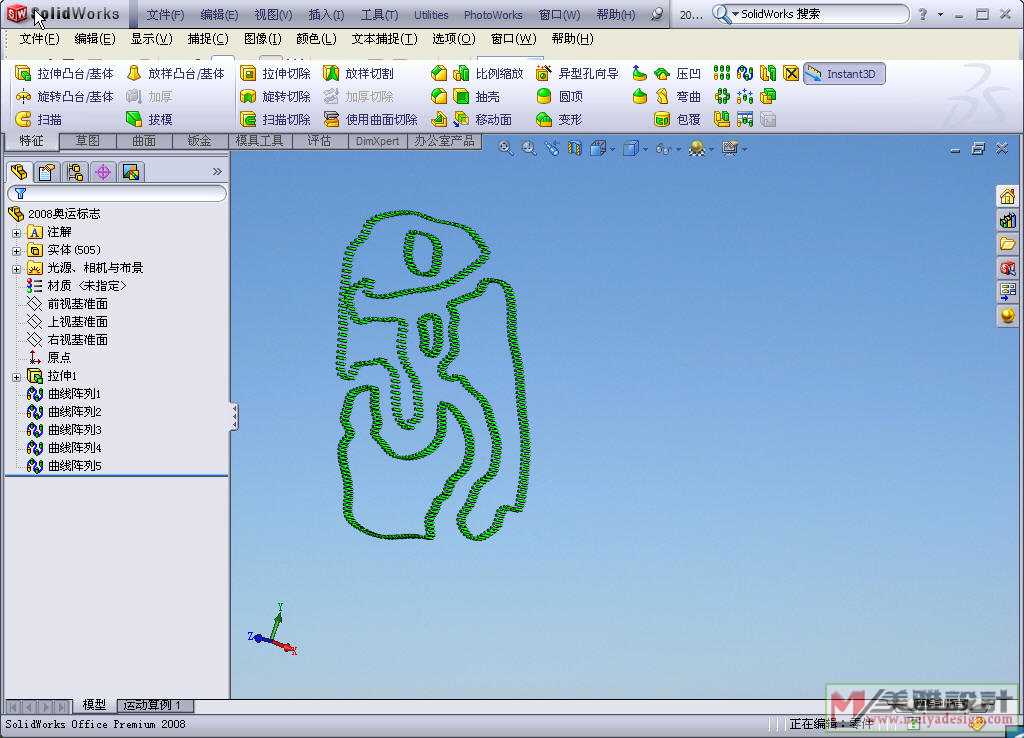
Task: Click the linear pattern icon of green dots
Action: tap(722, 73)
